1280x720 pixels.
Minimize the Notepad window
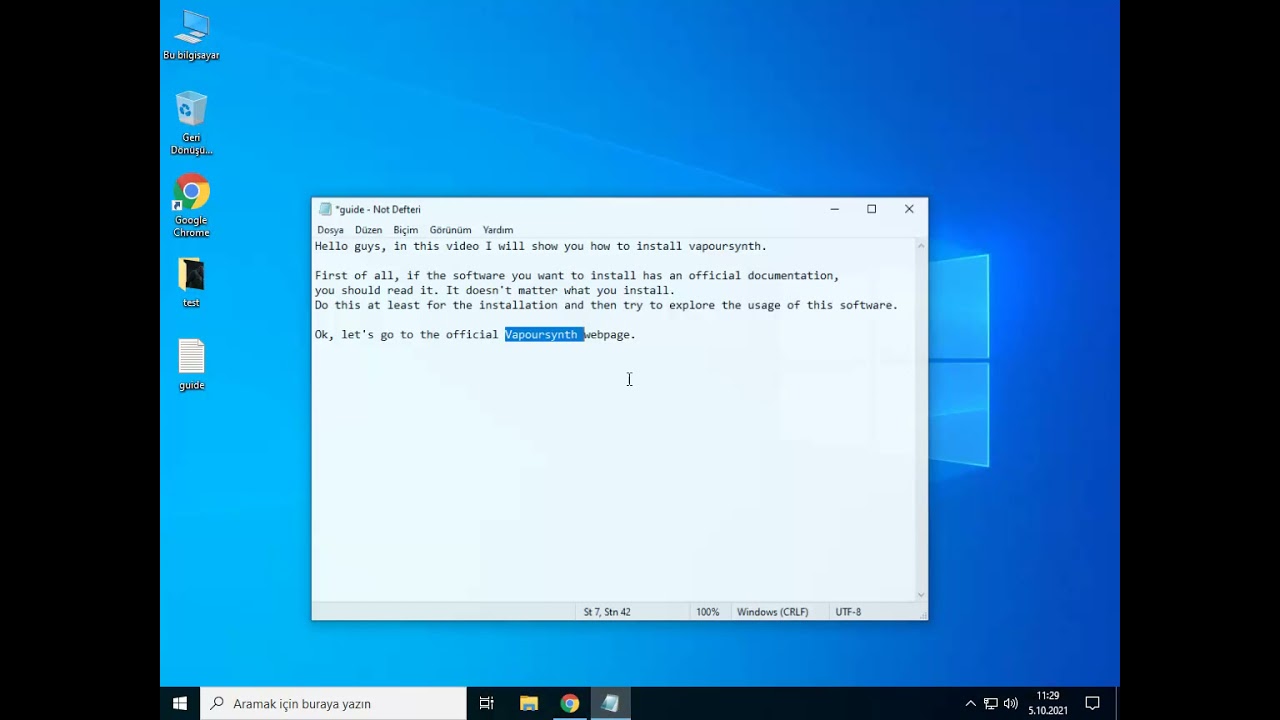(x=834, y=209)
